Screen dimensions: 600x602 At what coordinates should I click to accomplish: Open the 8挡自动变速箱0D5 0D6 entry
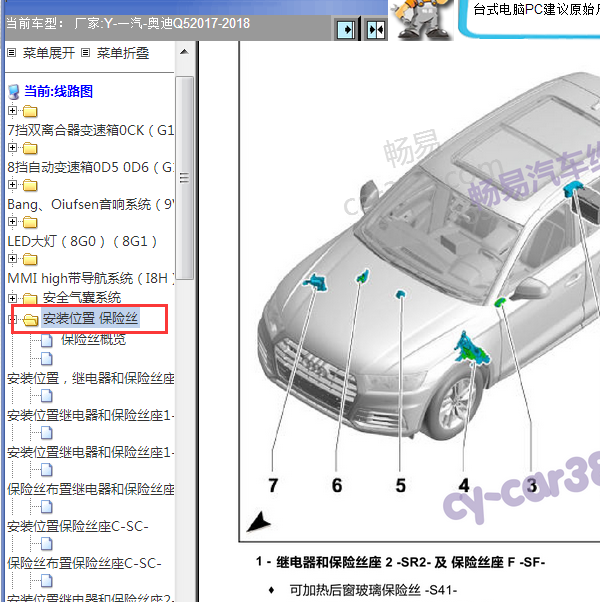(x=91, y=167)
